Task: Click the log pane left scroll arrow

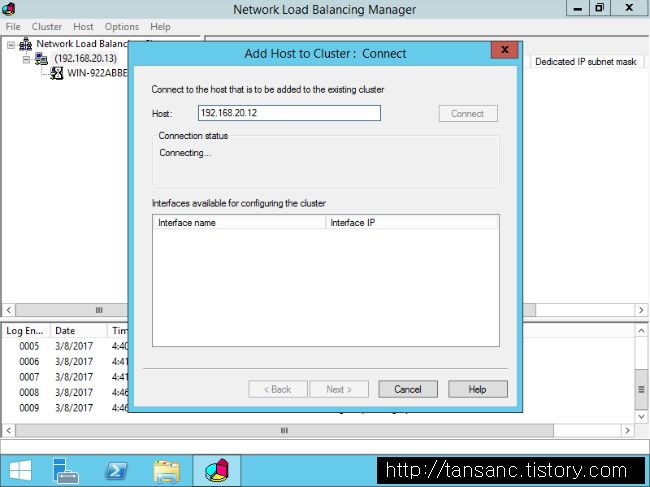Action: point(9,431)
